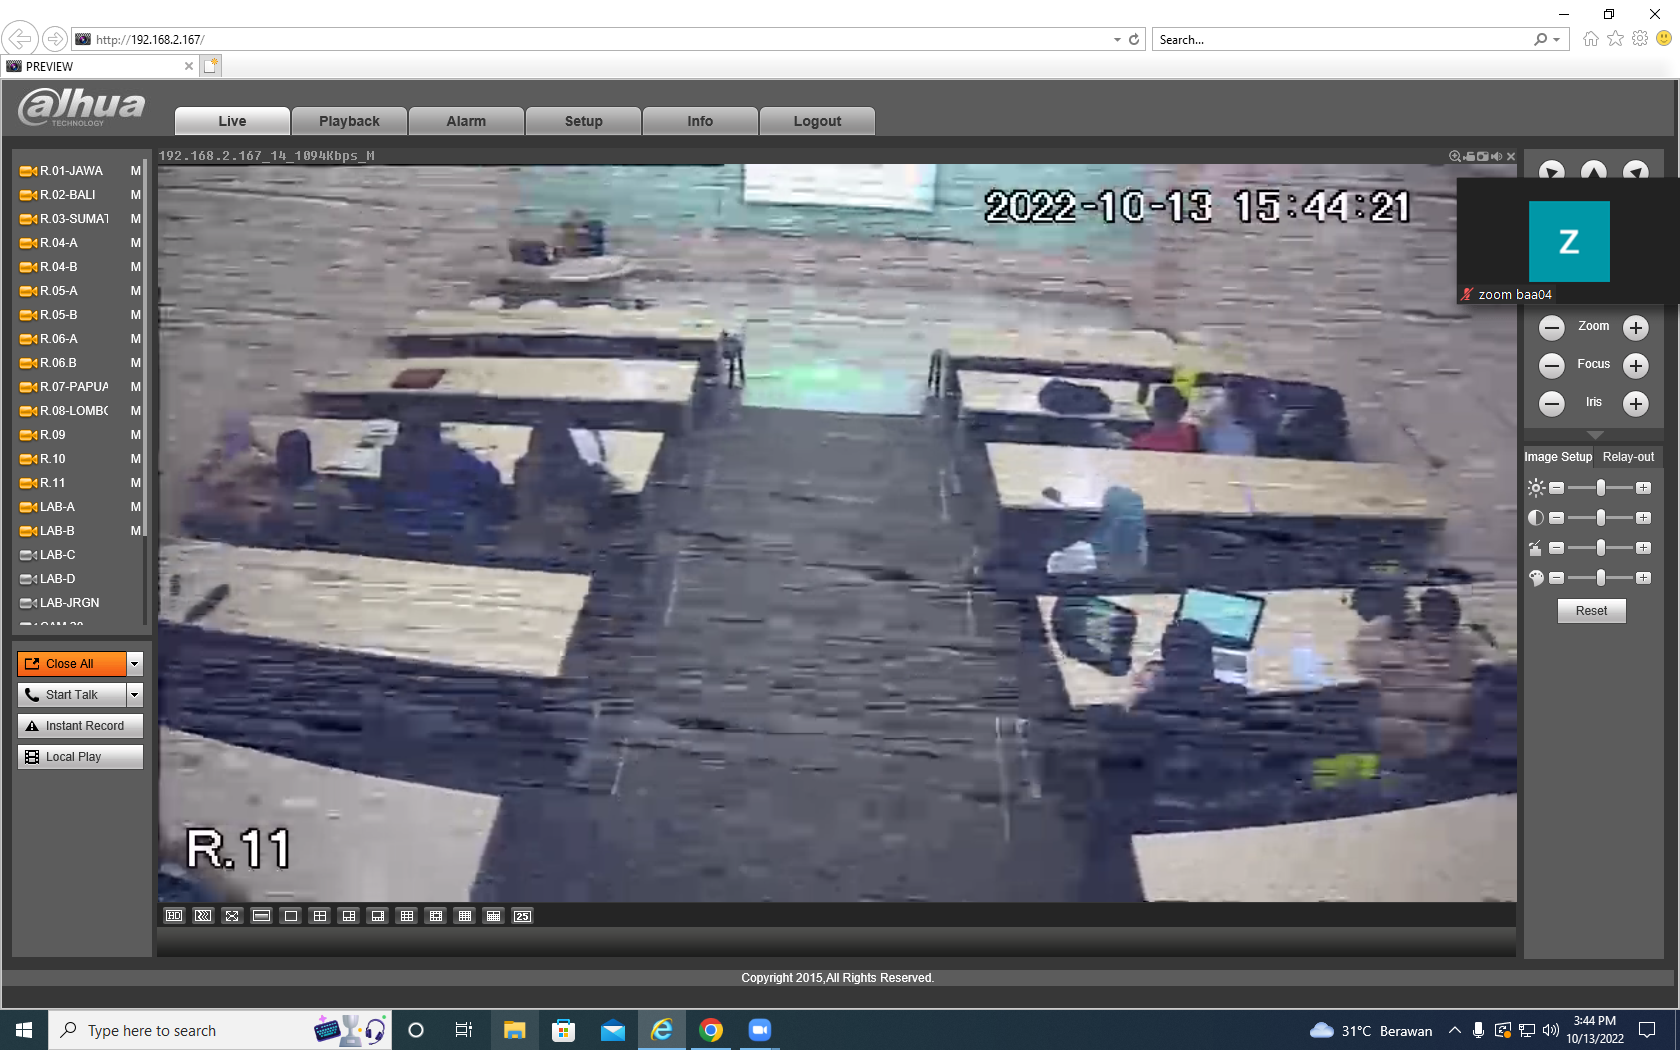Switch to twenty-window layout

point(494,916)
